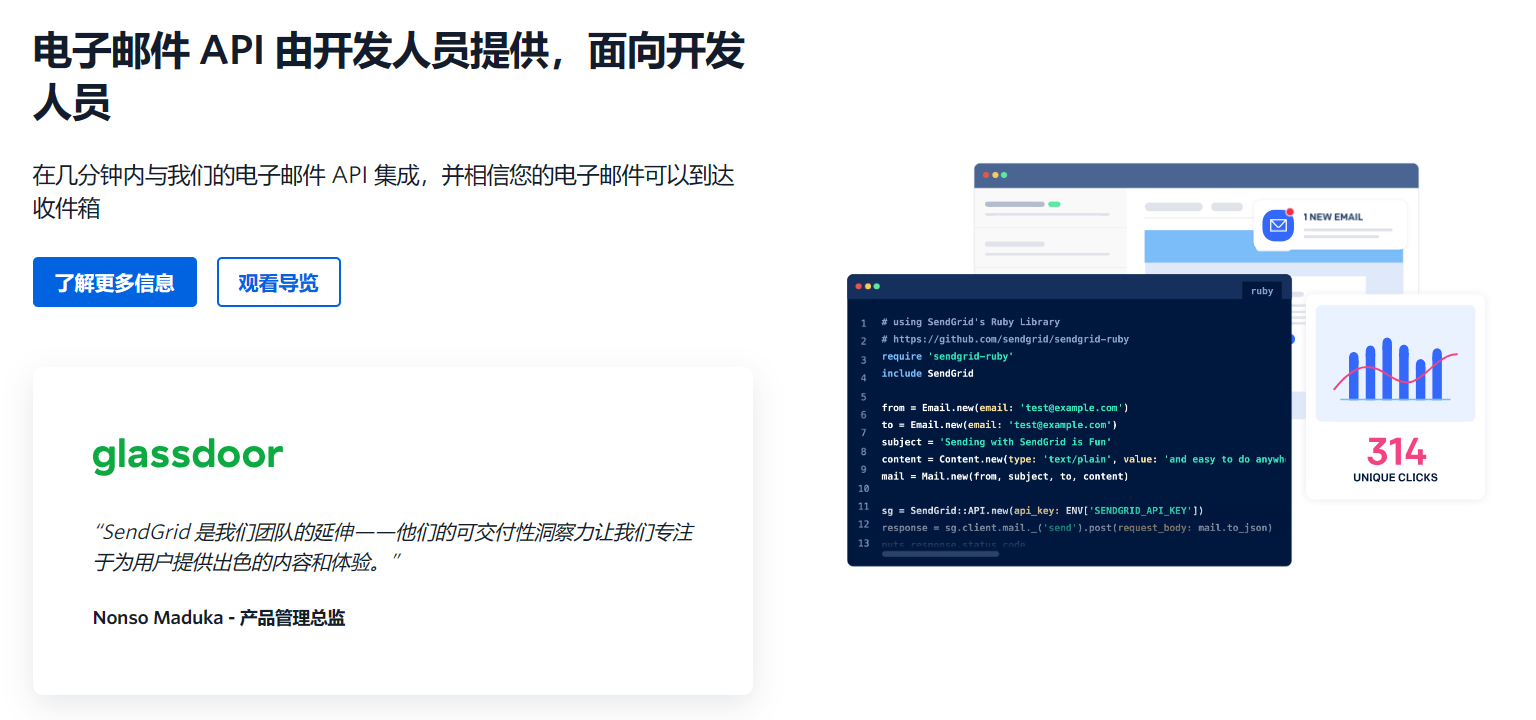Click the comment # using SendGrid's Ruby Library
The width and height of the screenshot is (1536, 720).
(x=971, y=322)
